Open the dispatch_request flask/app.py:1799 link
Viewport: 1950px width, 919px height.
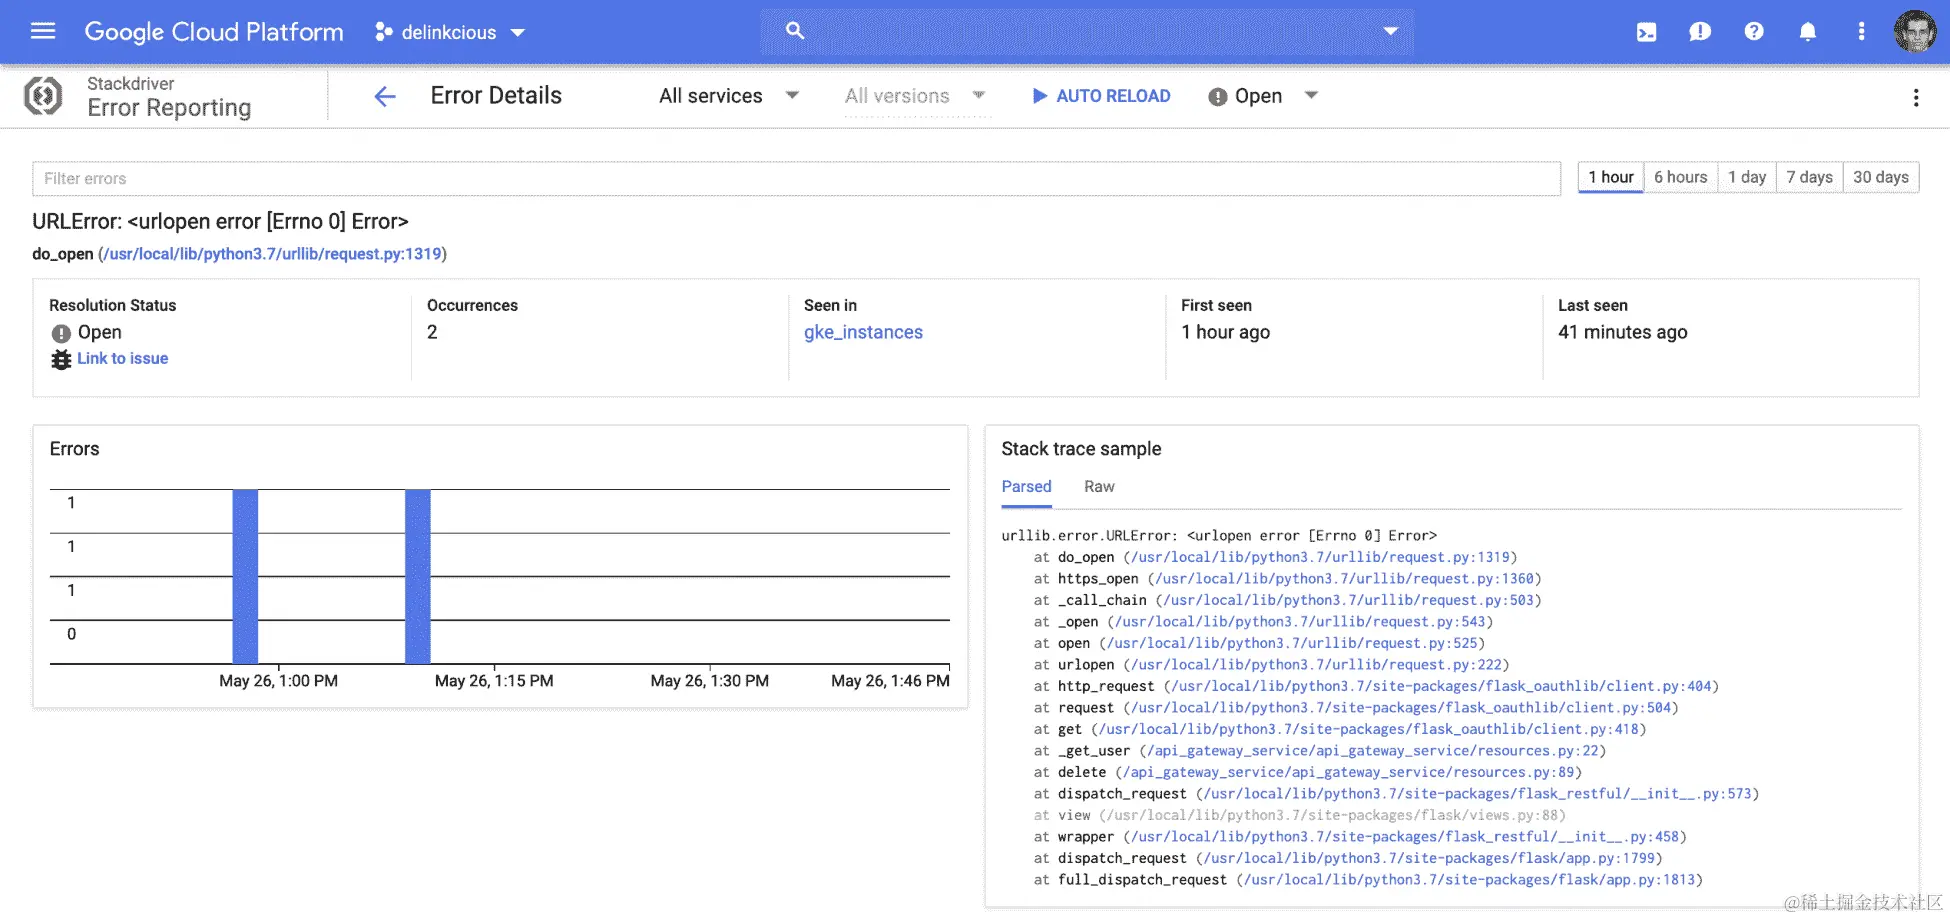(1429, 858)
